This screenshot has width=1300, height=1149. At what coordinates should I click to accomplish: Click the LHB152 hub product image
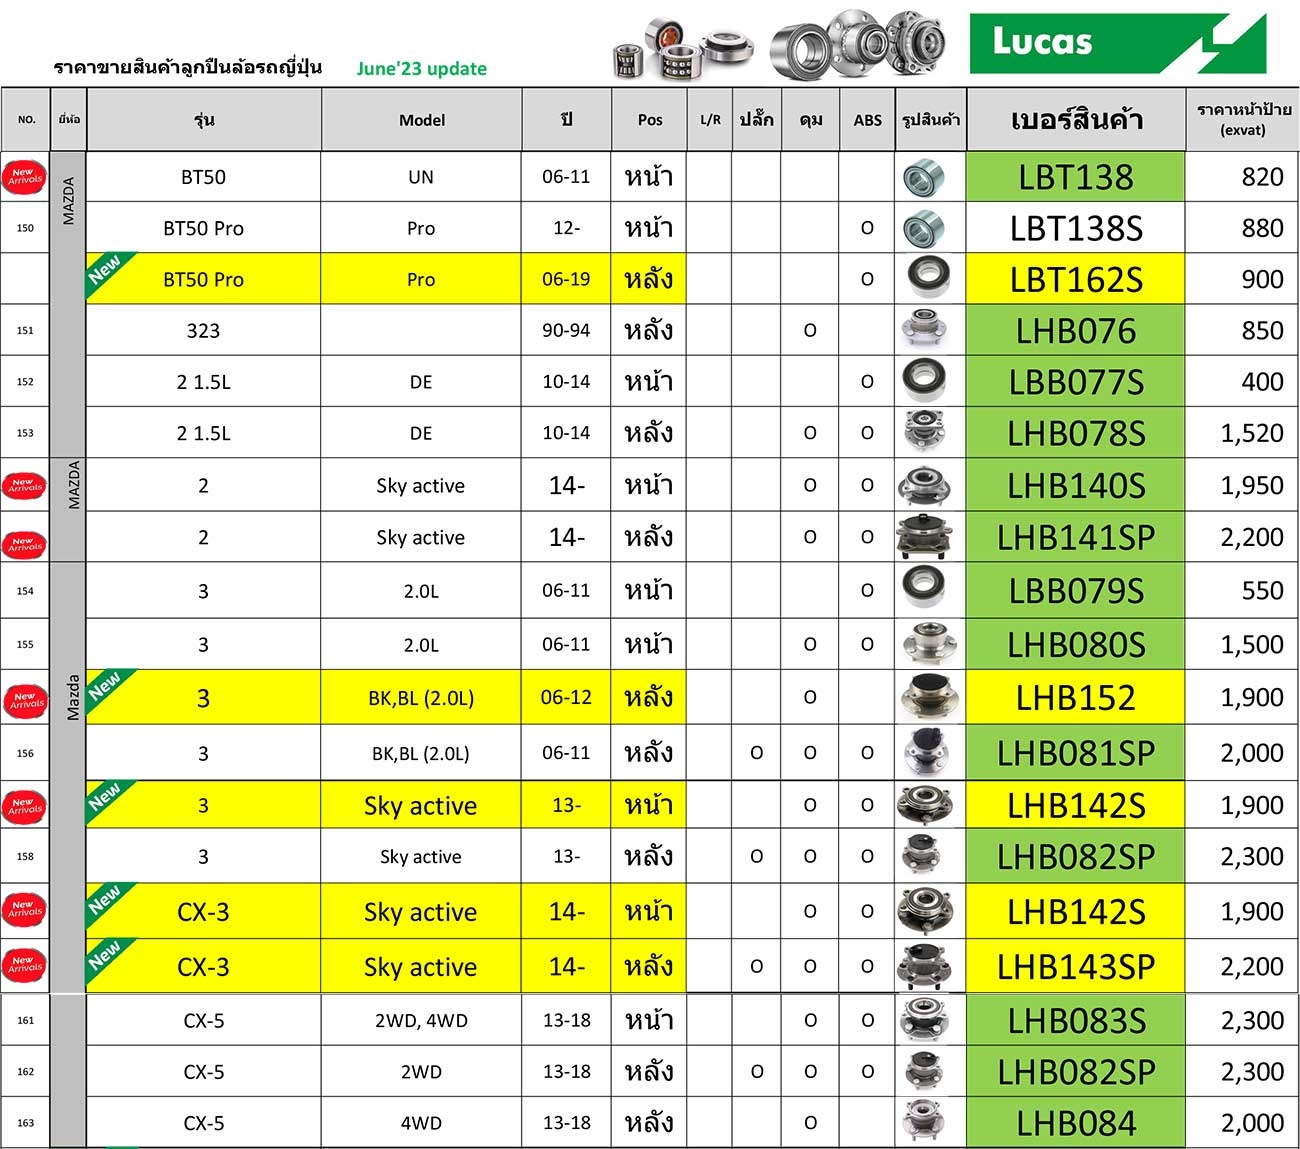(929, 697)
